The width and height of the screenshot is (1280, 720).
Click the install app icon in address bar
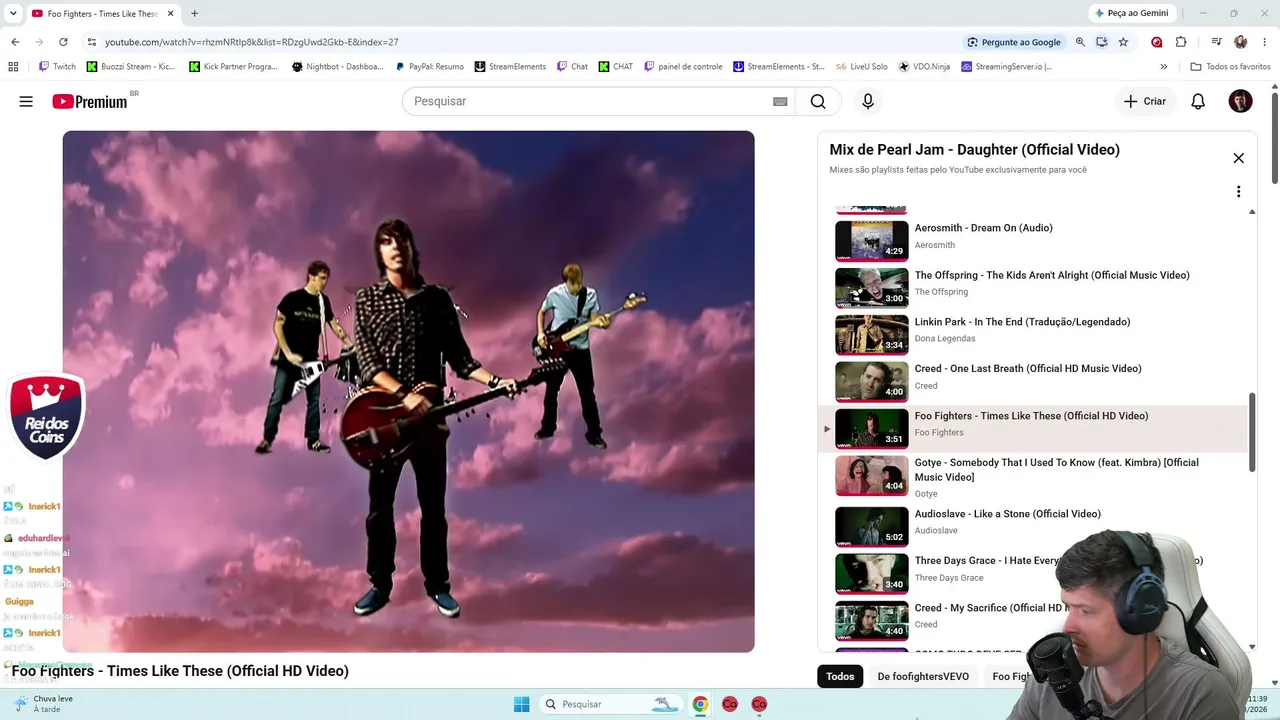click(x=1101, y=42)
